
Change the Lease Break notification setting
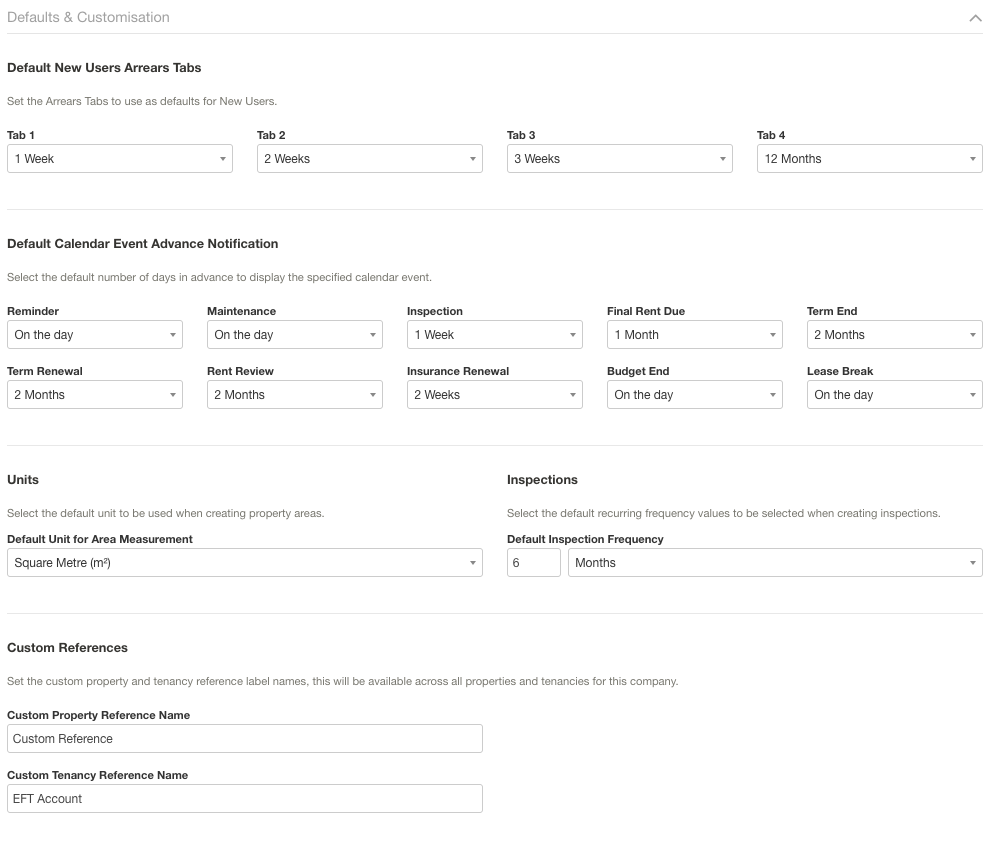[x=894, y=395]
